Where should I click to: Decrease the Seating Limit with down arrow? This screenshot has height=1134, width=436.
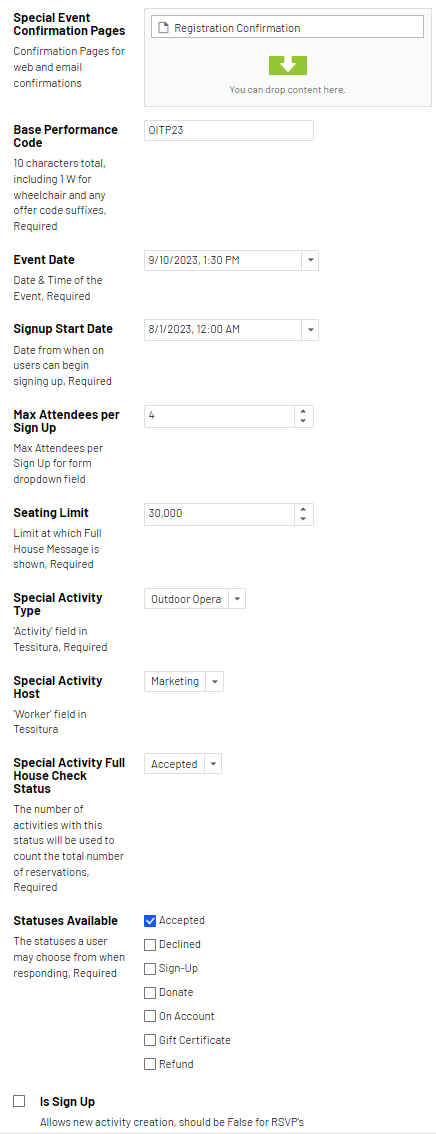pyautogui.click(x=304, y=519)
